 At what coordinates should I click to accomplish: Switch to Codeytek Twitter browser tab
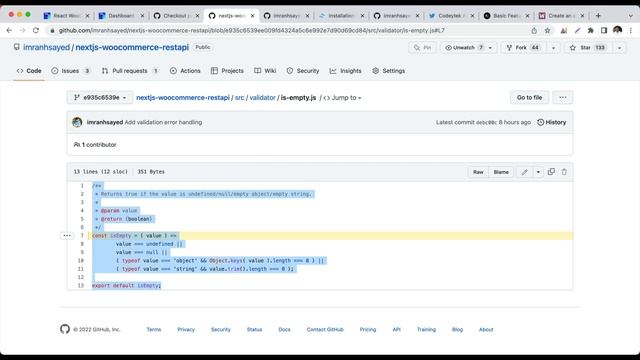451,16
